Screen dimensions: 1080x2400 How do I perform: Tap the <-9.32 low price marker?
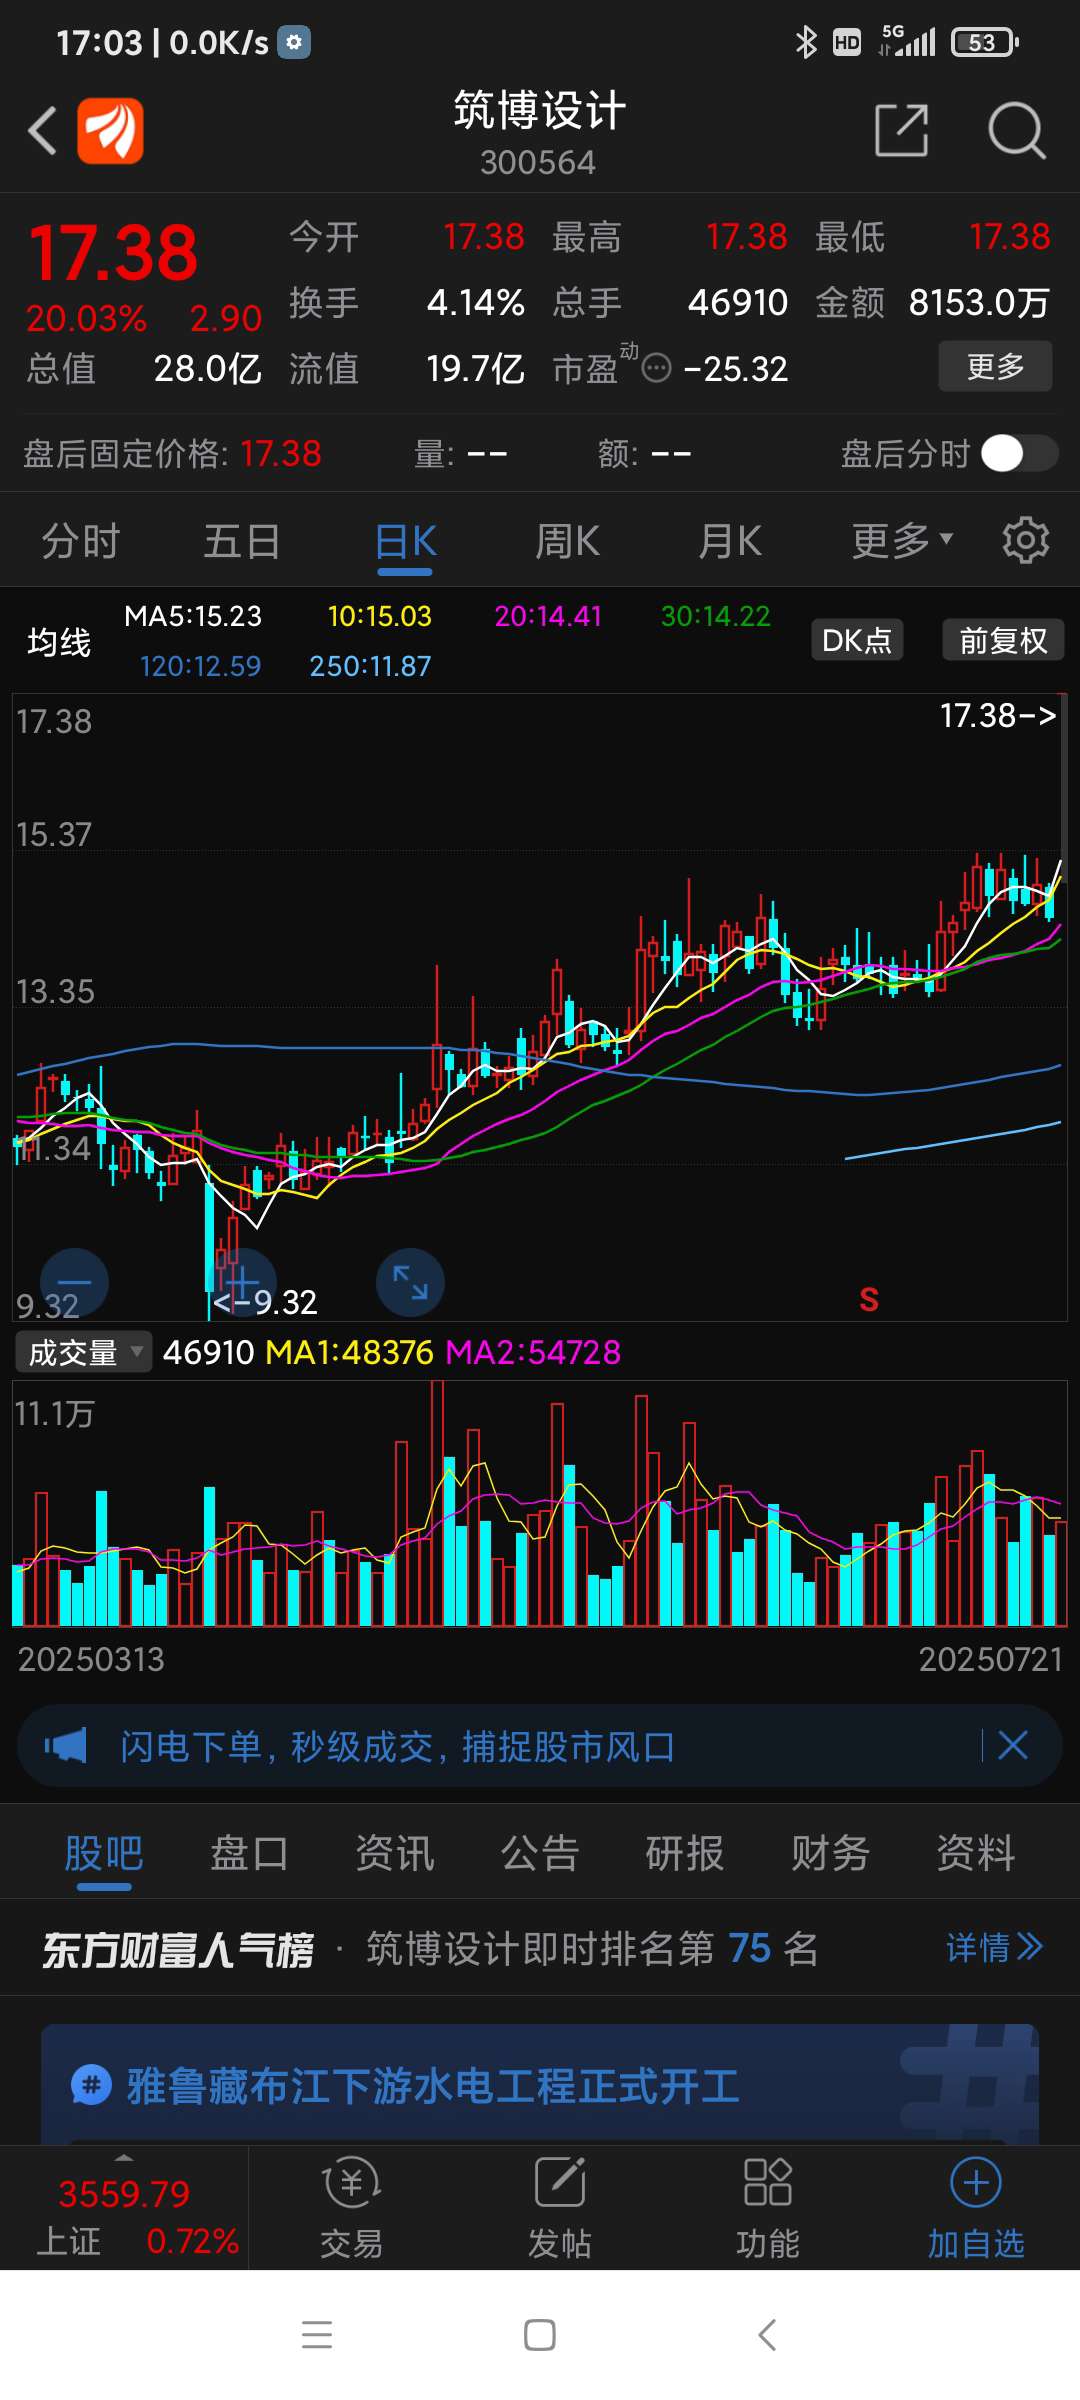265,1302
